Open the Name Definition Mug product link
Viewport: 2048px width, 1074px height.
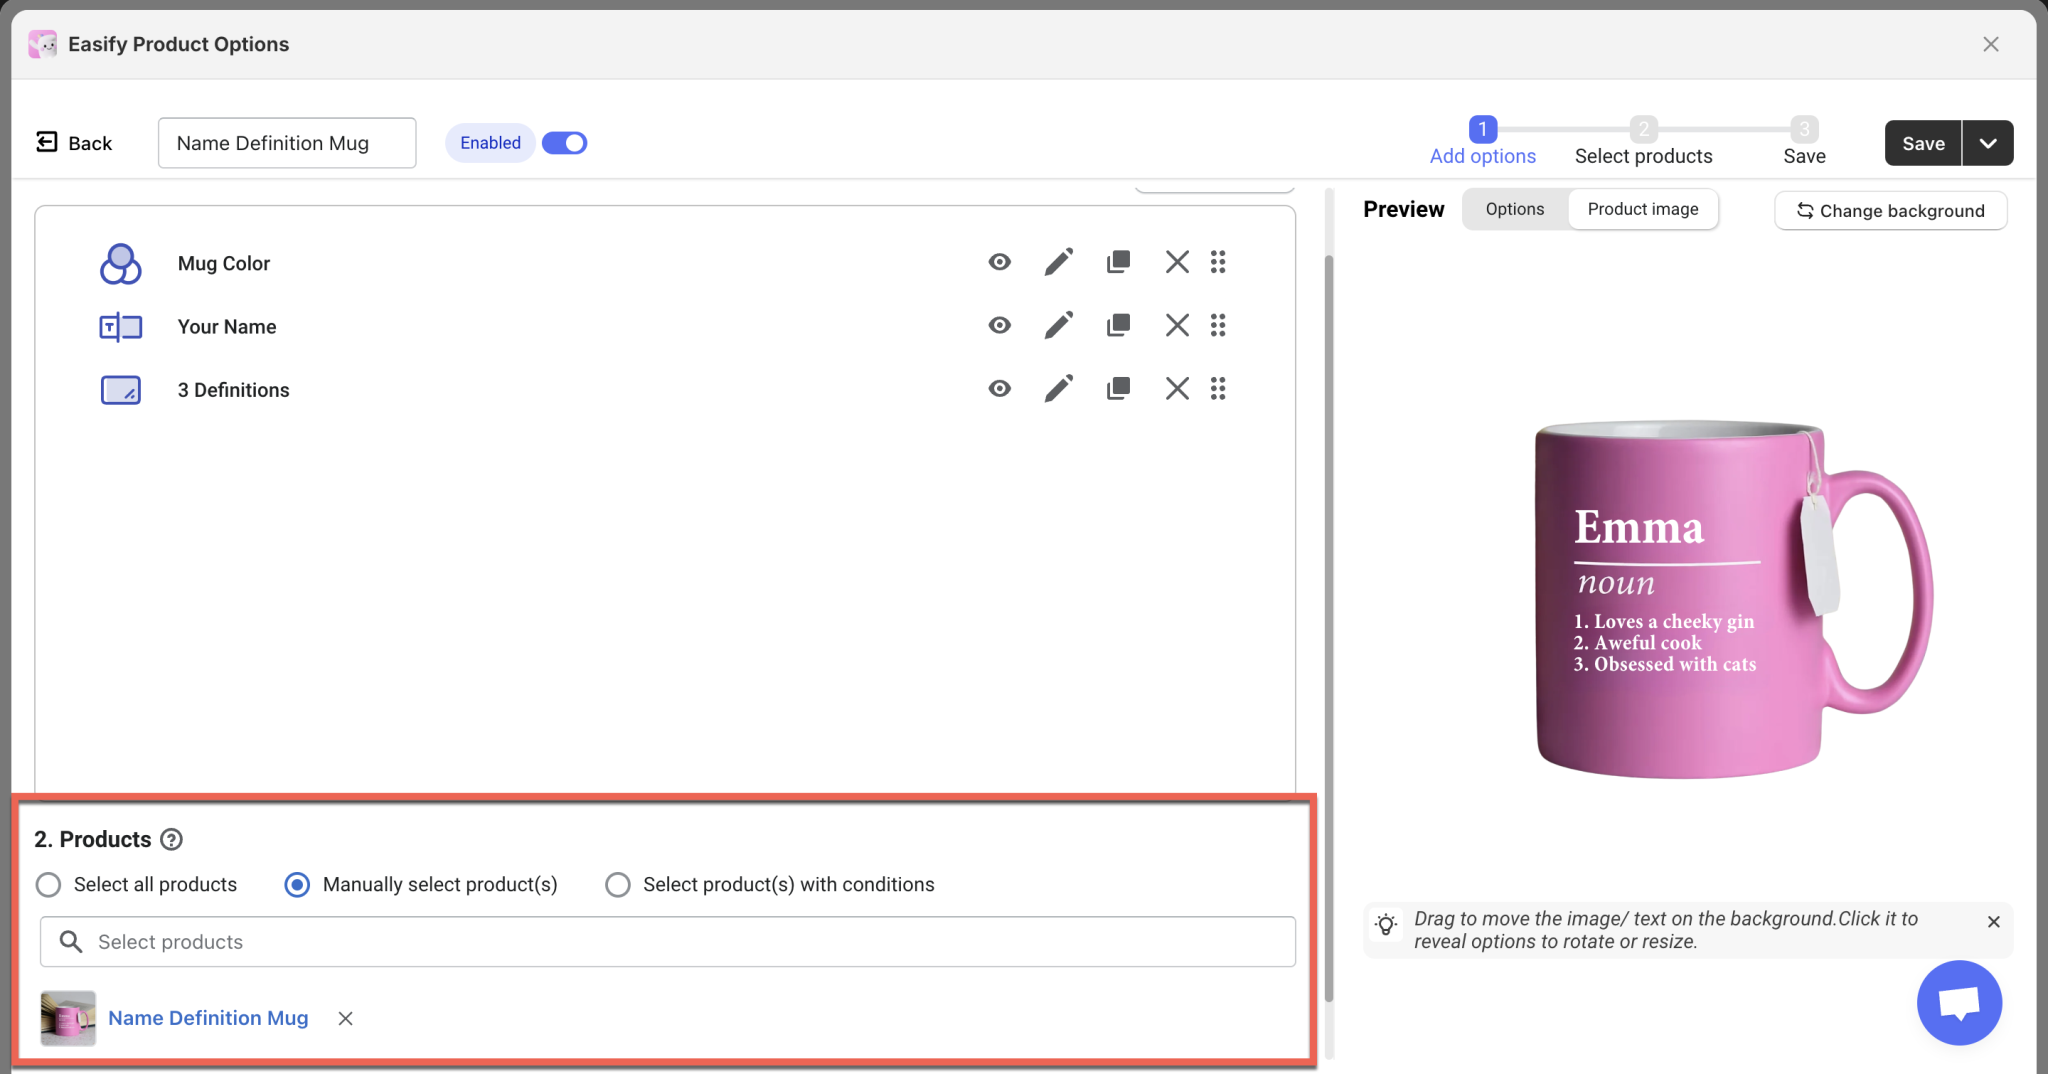pos(208,1018)
